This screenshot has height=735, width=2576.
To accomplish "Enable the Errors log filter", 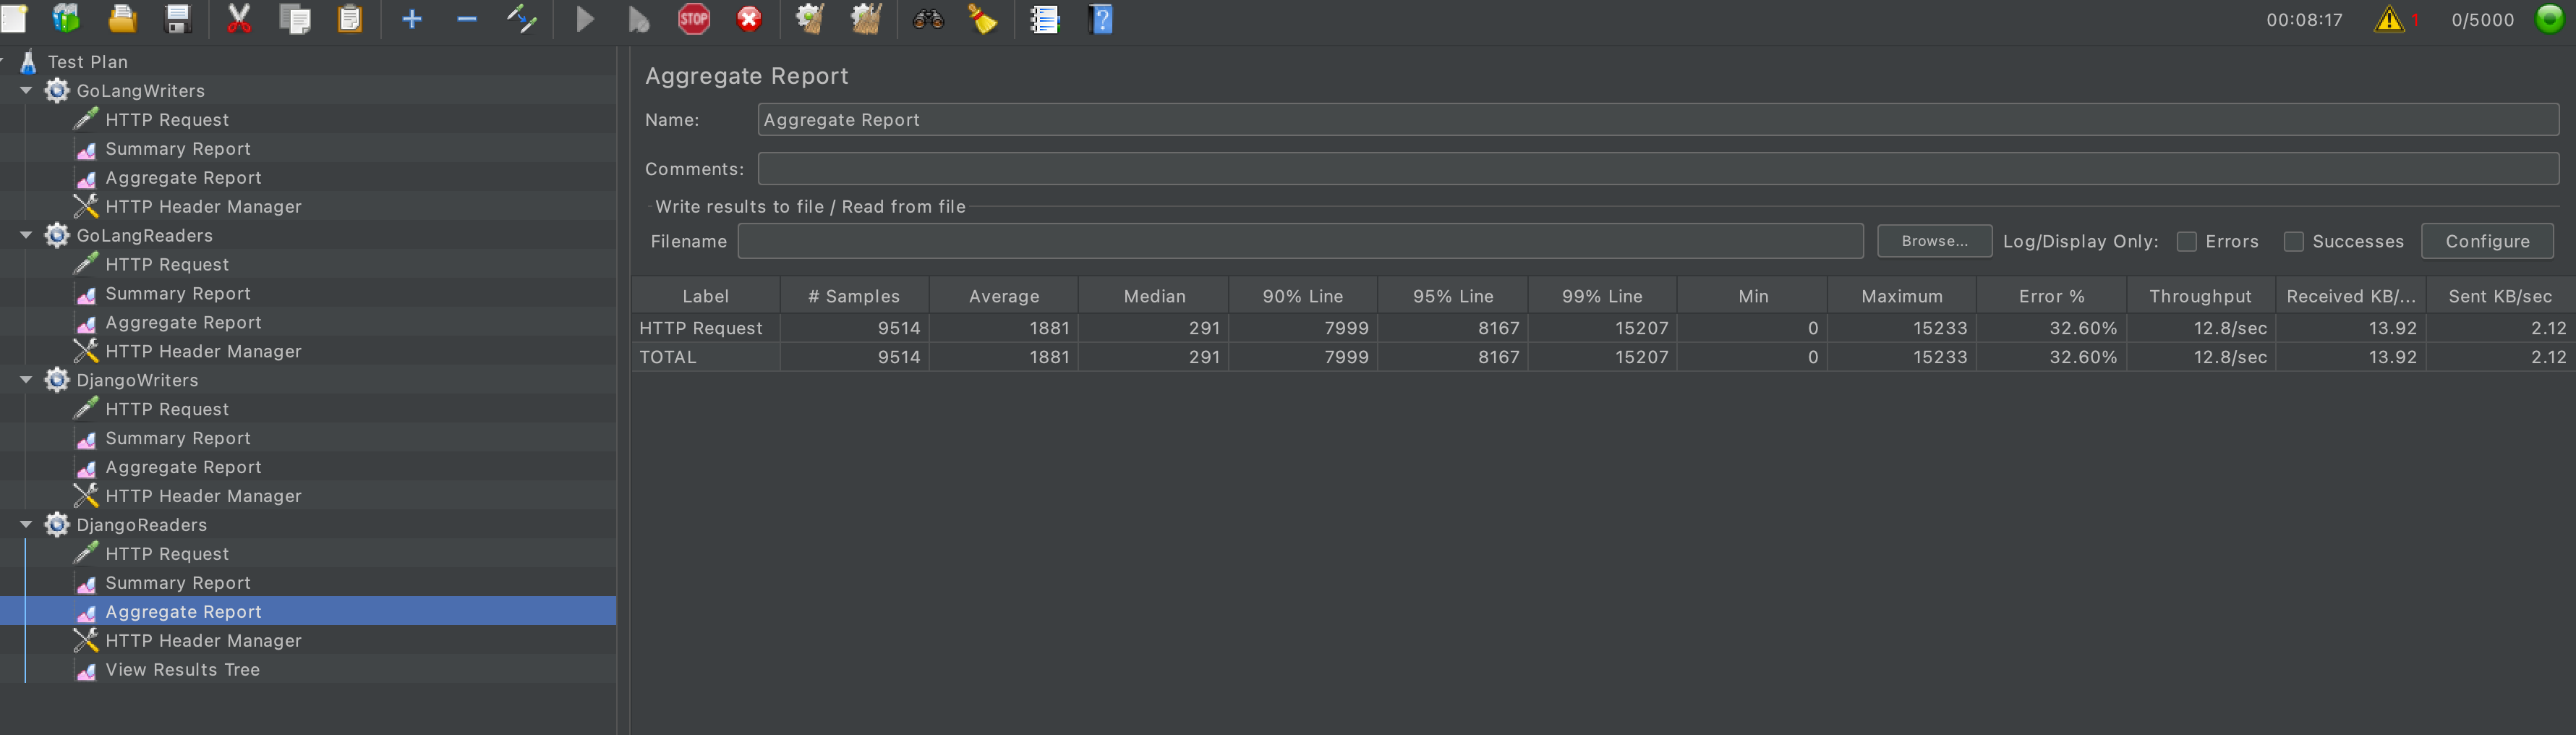I will coord(2186,241).
